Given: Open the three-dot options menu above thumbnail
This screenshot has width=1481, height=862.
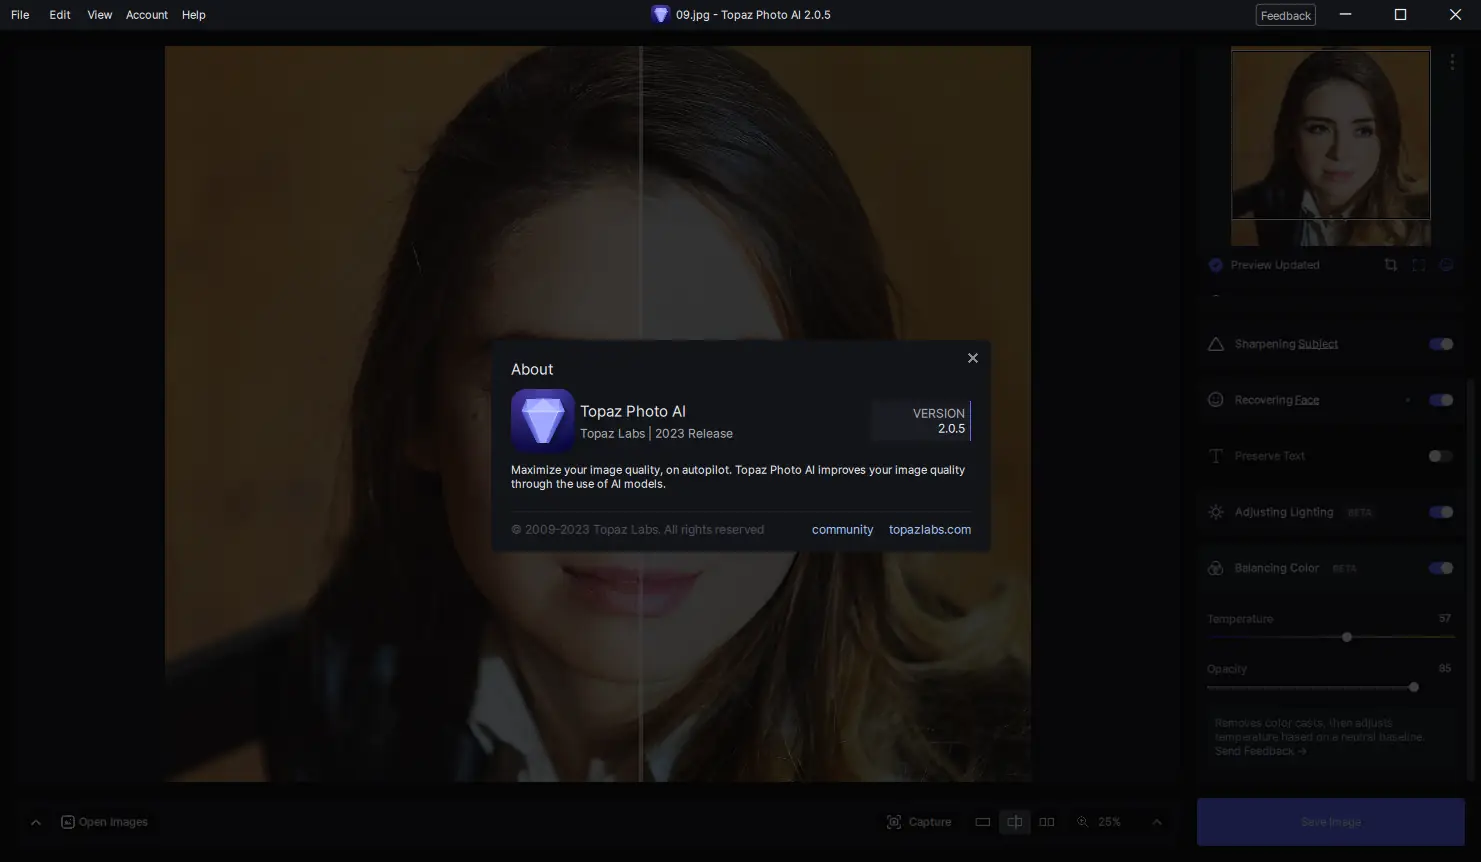Looking at the screenshot, I should coord(1452,62).
